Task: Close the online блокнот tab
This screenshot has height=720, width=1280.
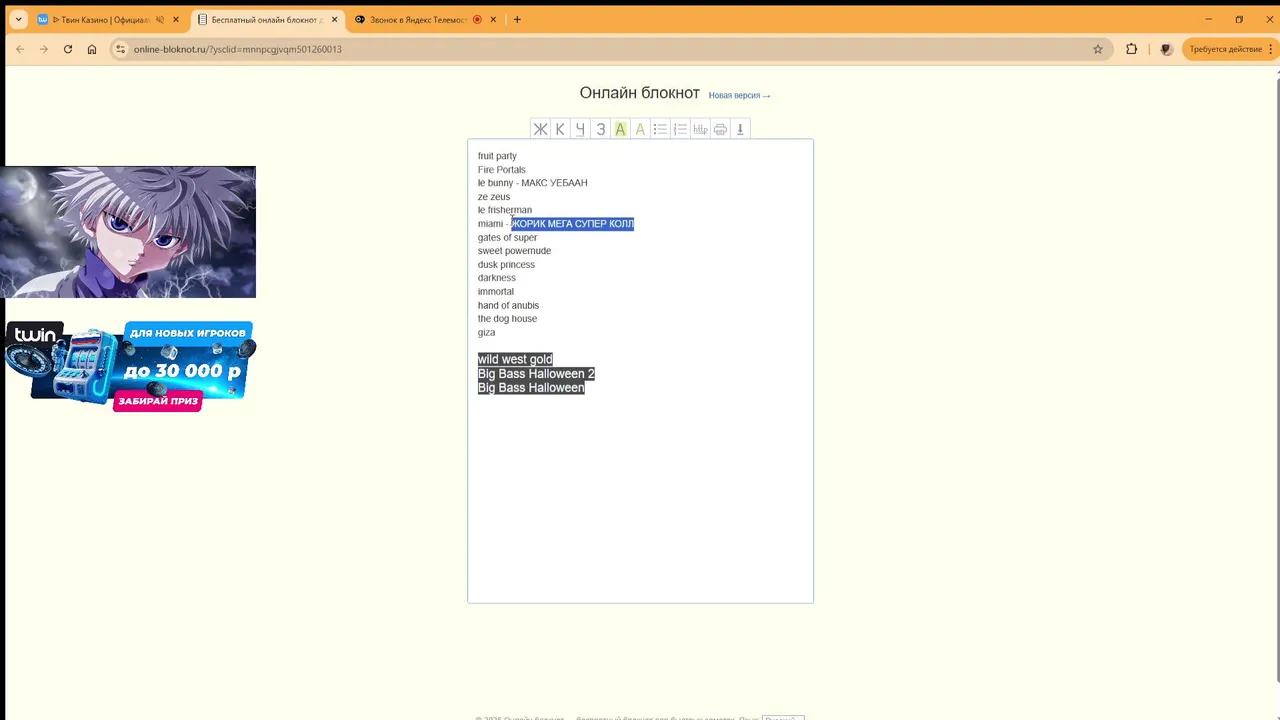Action: click(x=334, y=19)
